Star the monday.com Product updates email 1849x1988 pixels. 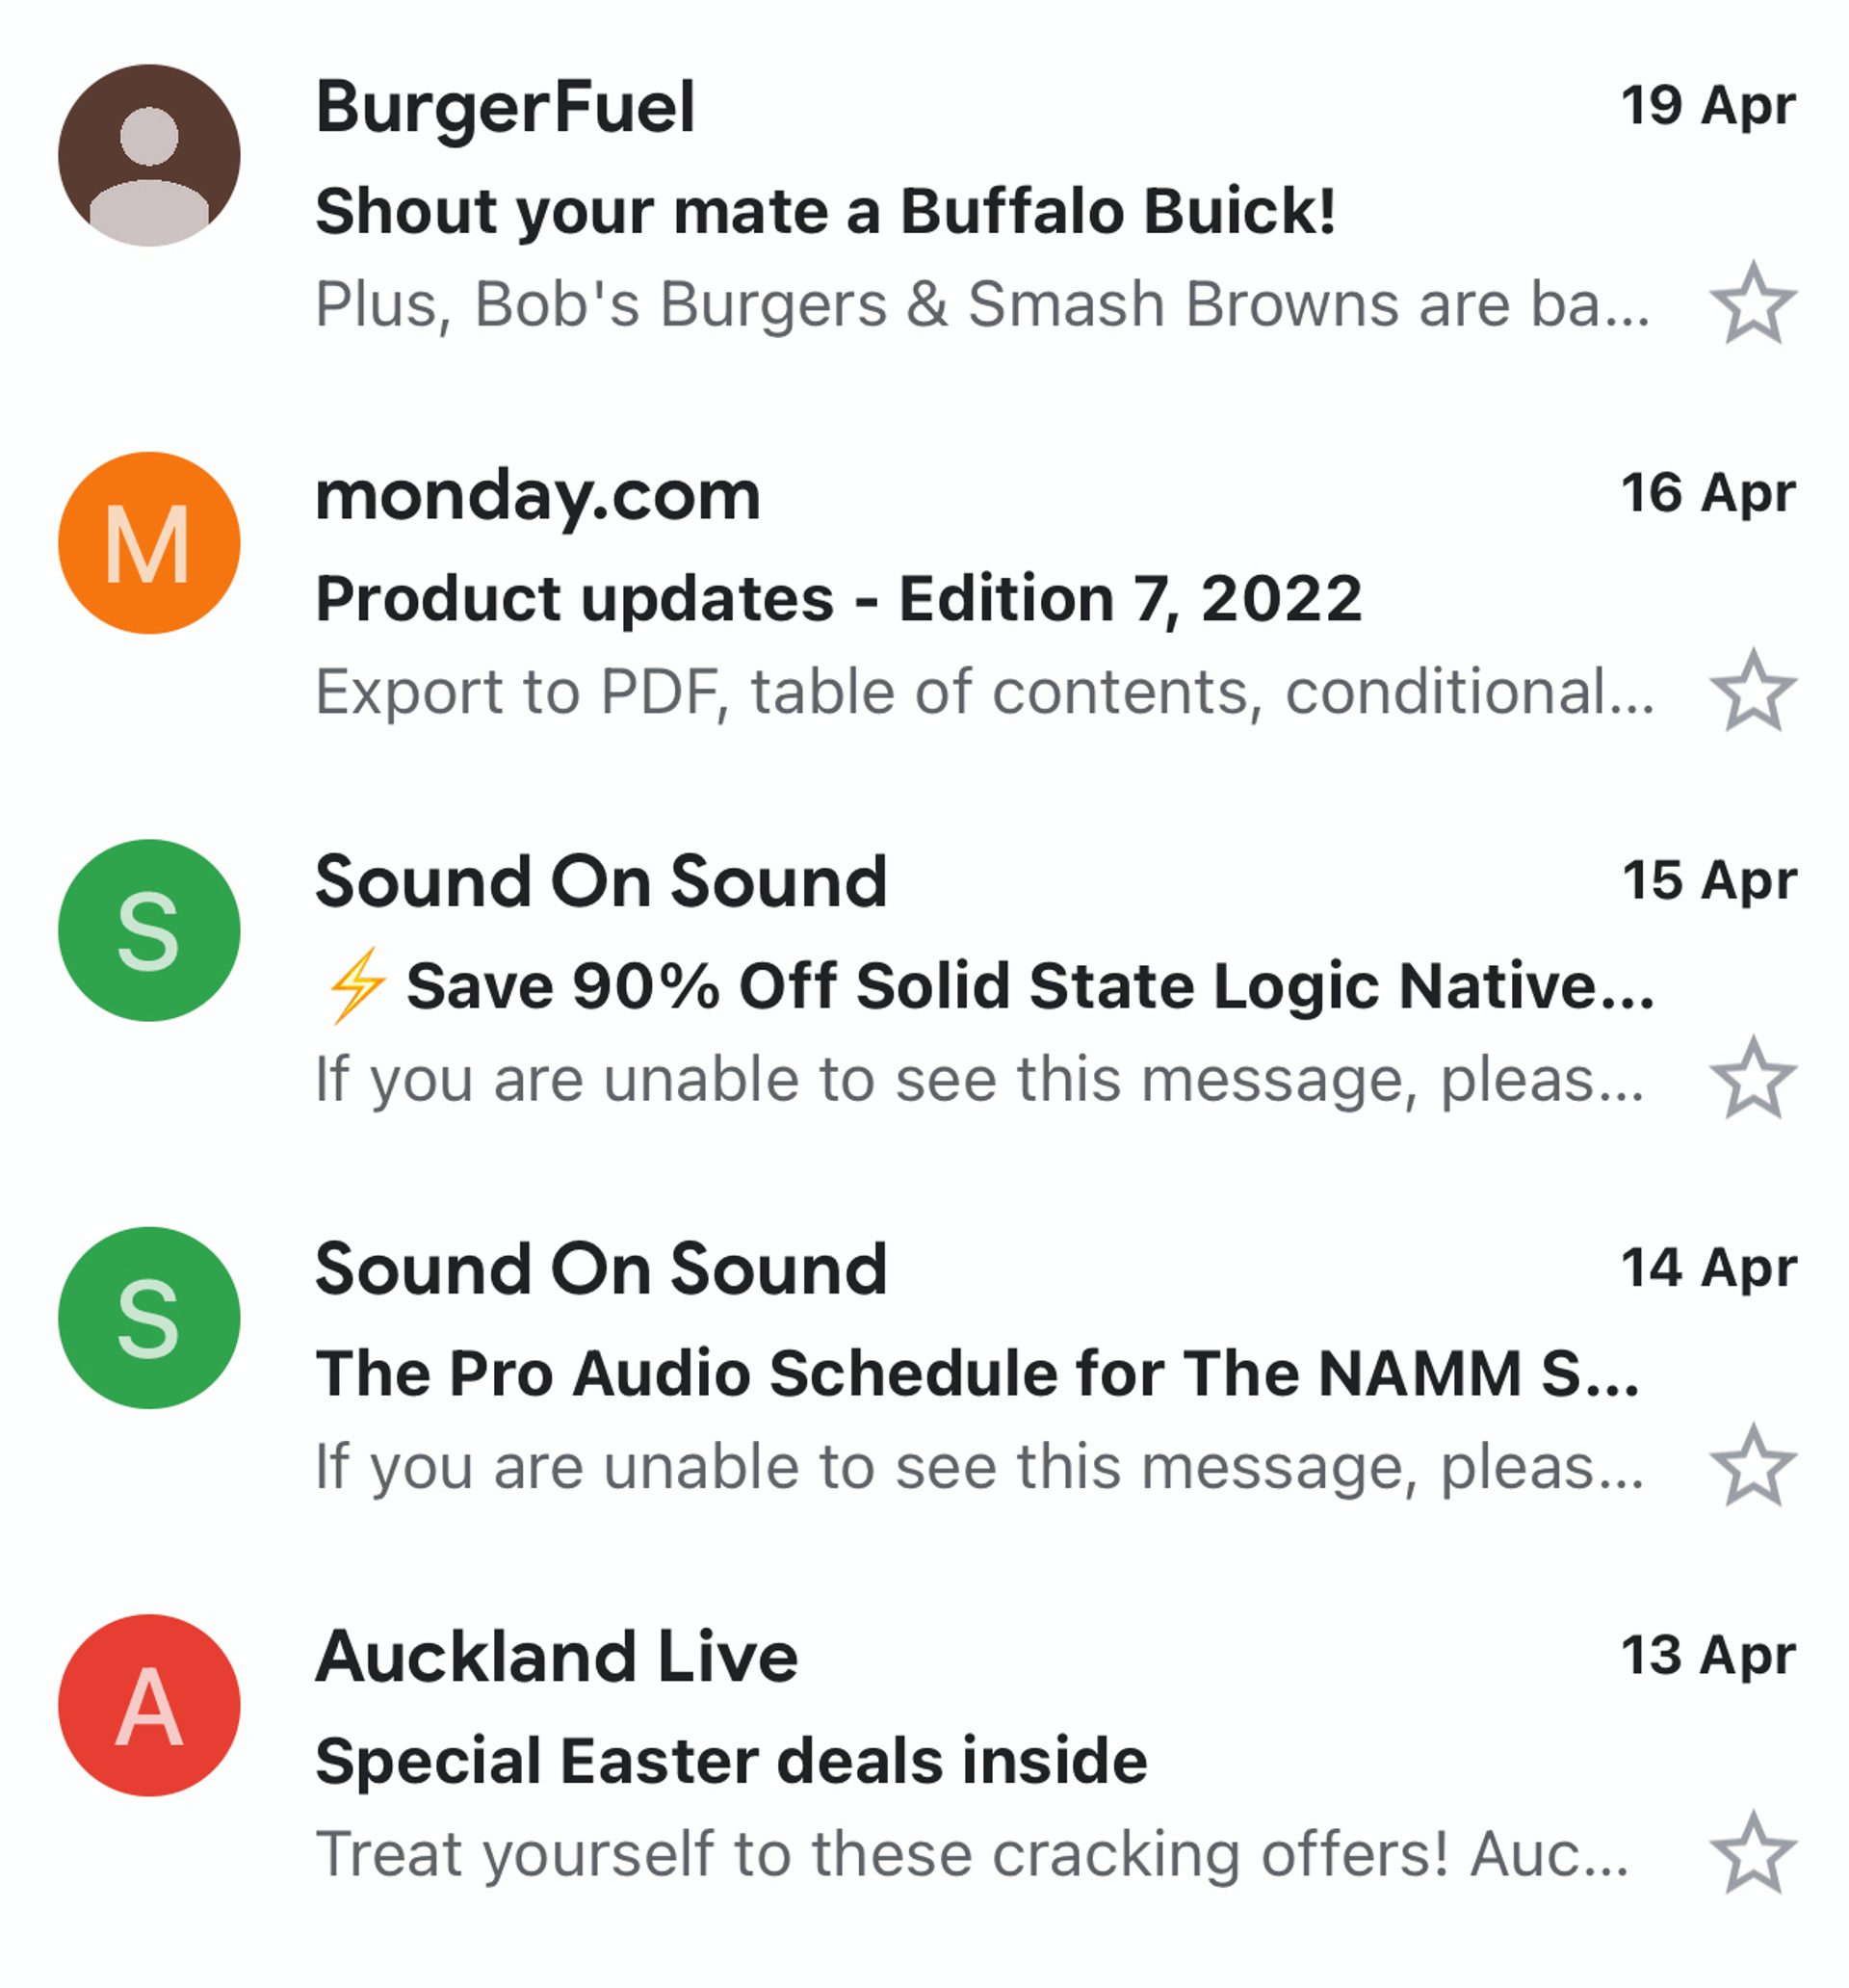1752,691
